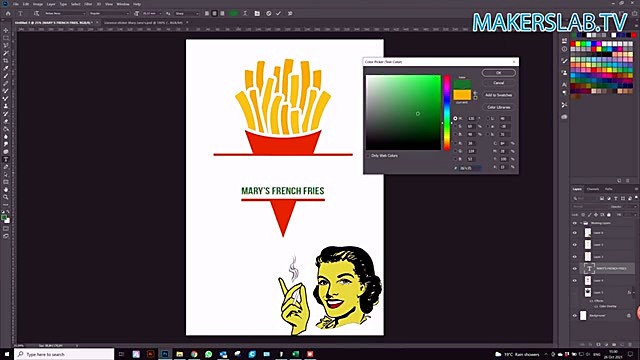Open the font style Regular dropdown
640x360 pixels.
(x=109, y=13)
